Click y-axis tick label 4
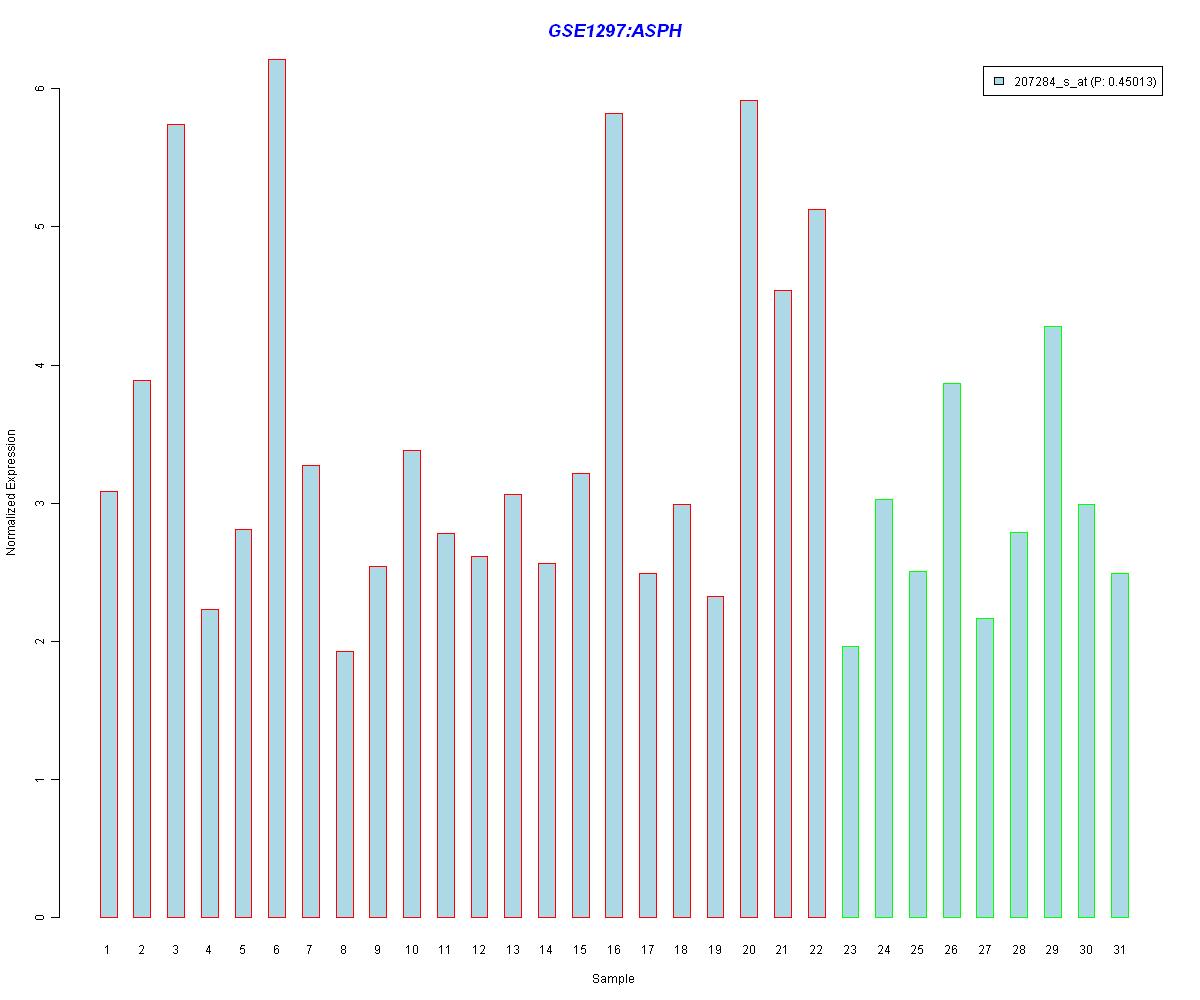 (x=41, y=365)
